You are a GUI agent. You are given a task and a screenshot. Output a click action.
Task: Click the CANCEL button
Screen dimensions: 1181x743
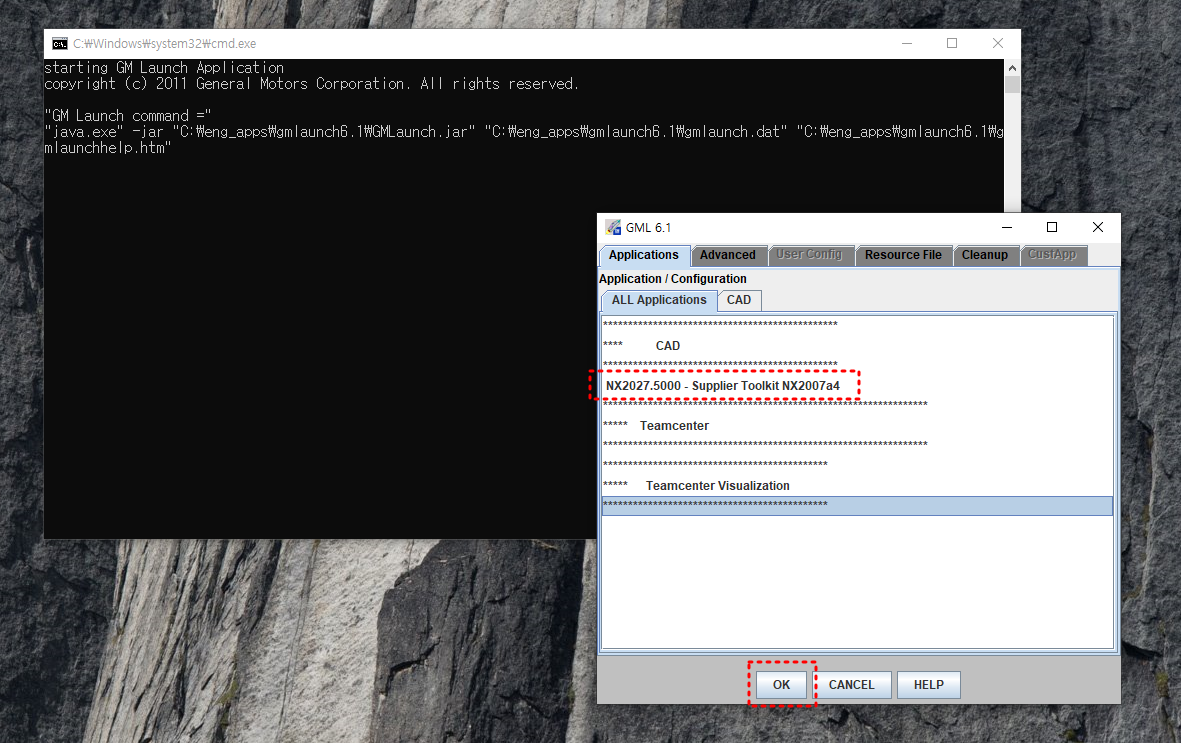pyautogui.click(x=852, y=685)
